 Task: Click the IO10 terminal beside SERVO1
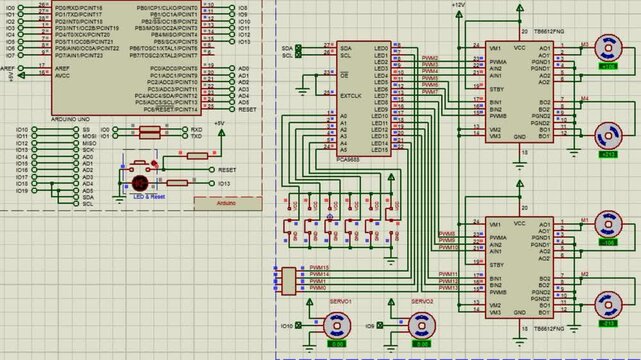click(298, 326)
